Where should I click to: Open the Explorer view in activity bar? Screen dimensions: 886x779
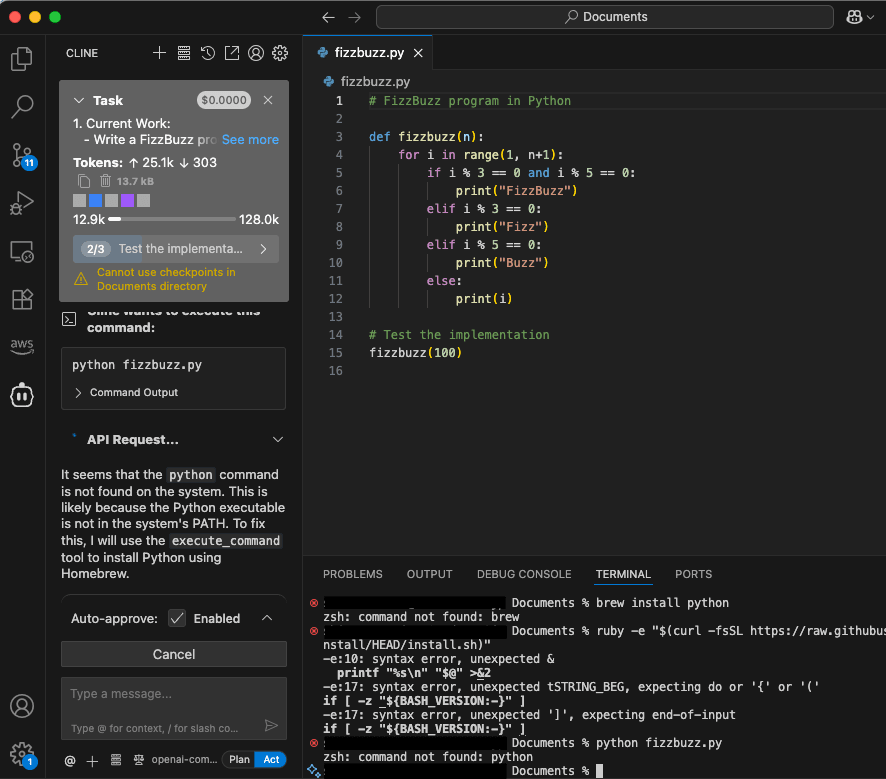click(x=22, y=59)
